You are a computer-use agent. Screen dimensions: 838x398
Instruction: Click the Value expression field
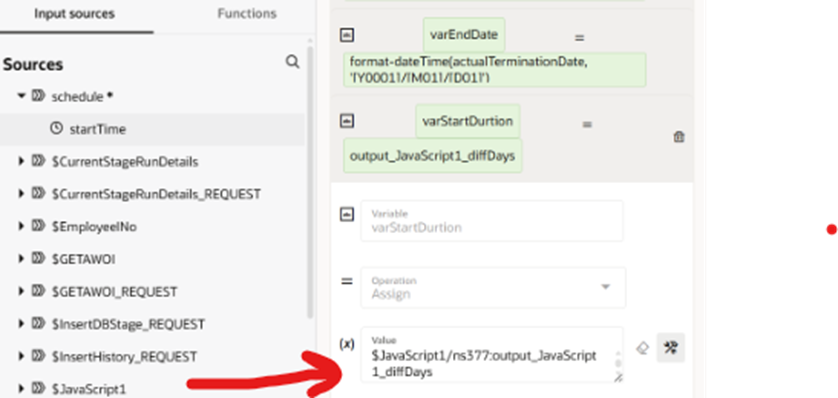point(492,355)
